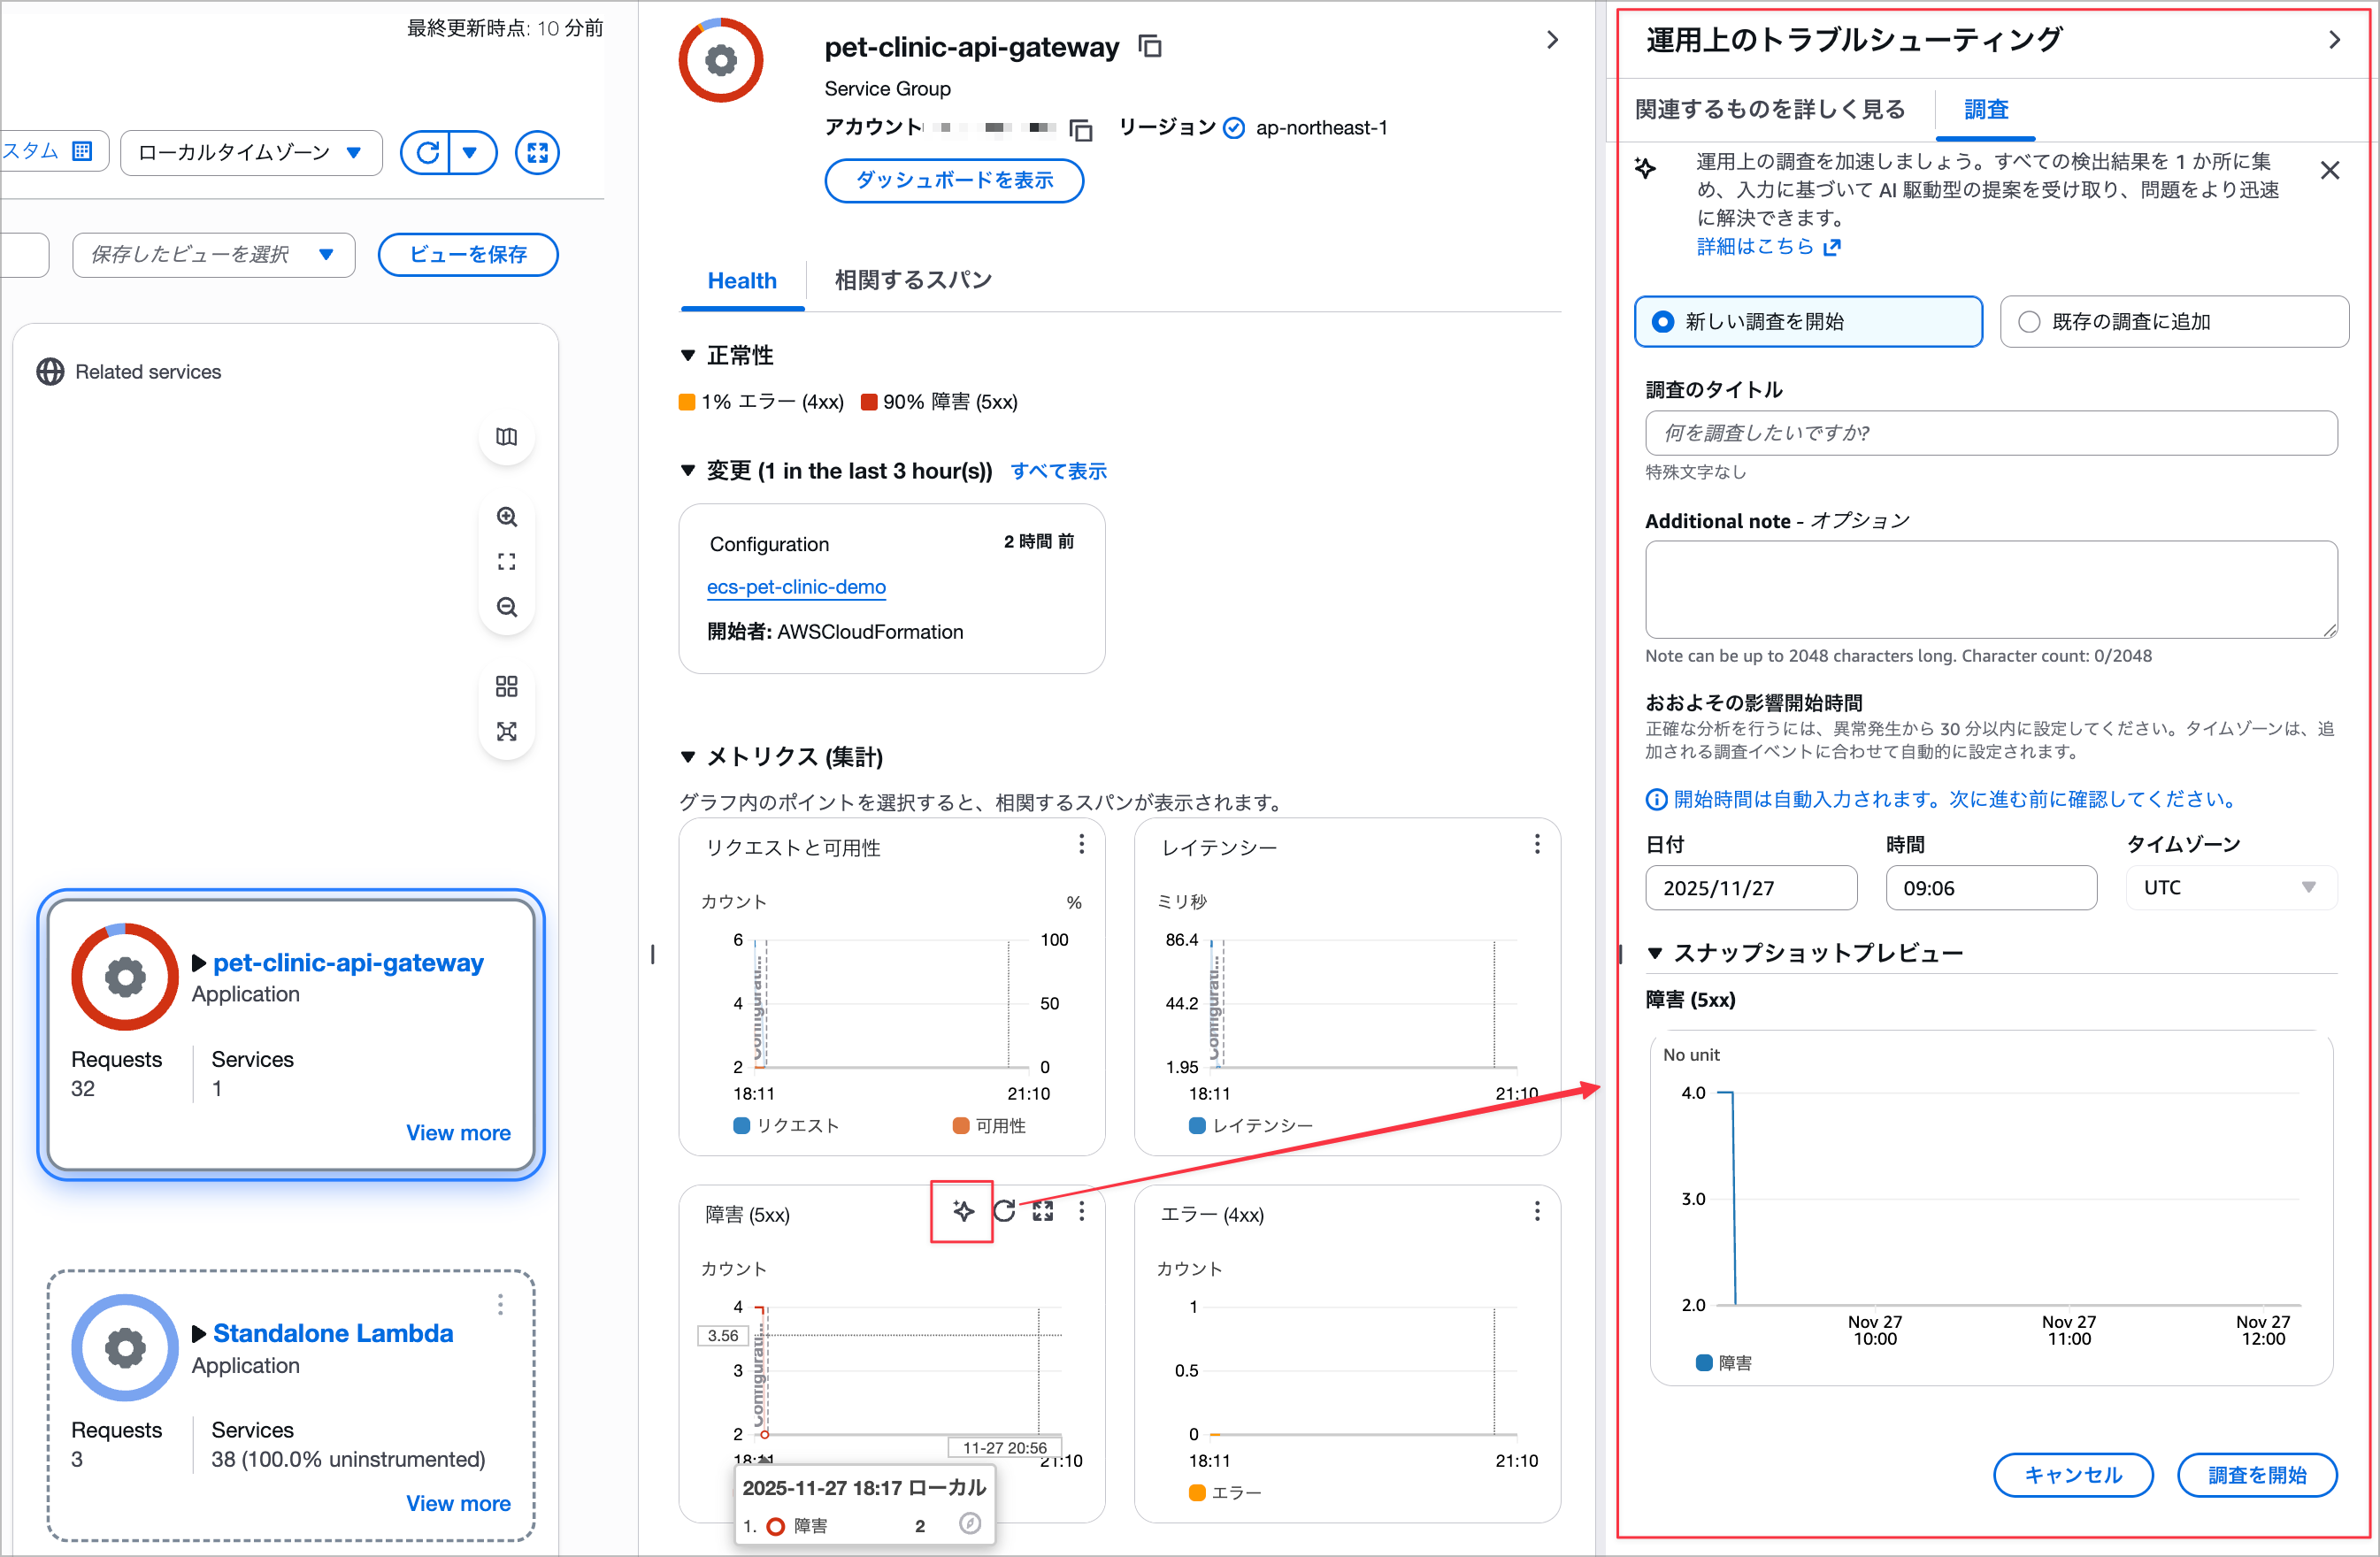
Task: Select 既存の調査に追加 radio option
Action: click(x=2029, y=322)
